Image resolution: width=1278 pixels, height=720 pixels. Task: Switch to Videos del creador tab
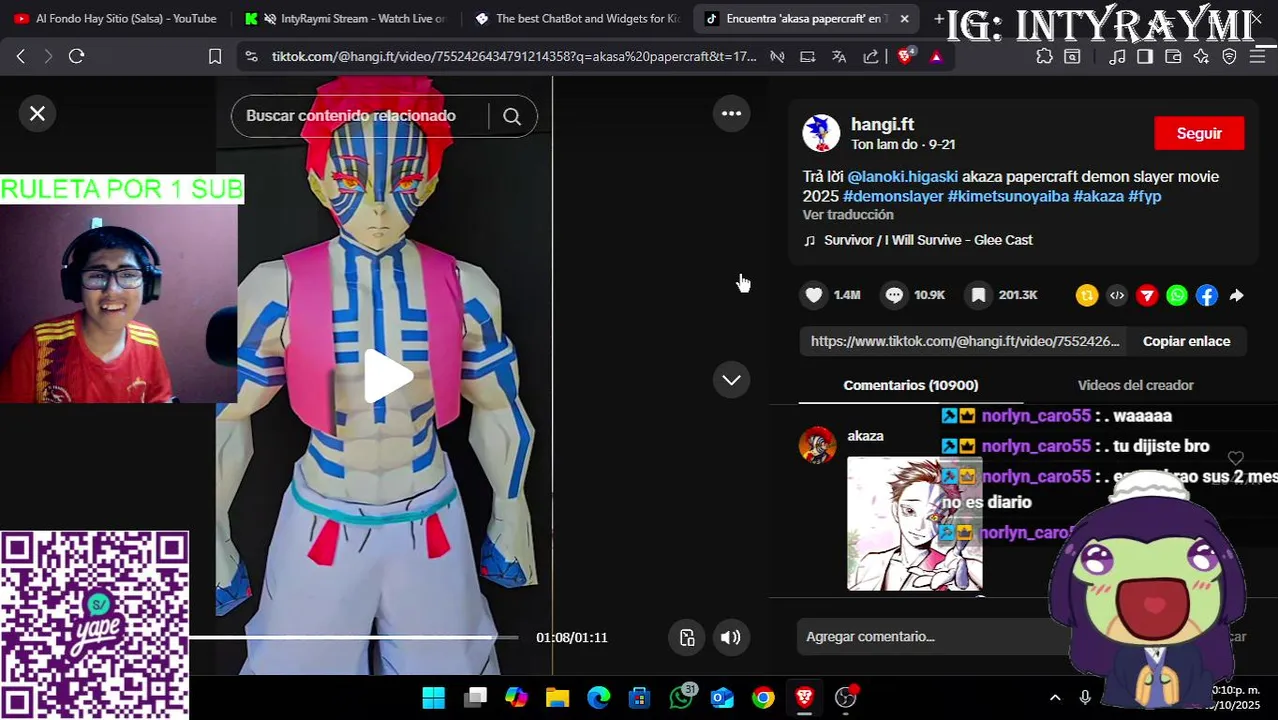[1135, 385]
